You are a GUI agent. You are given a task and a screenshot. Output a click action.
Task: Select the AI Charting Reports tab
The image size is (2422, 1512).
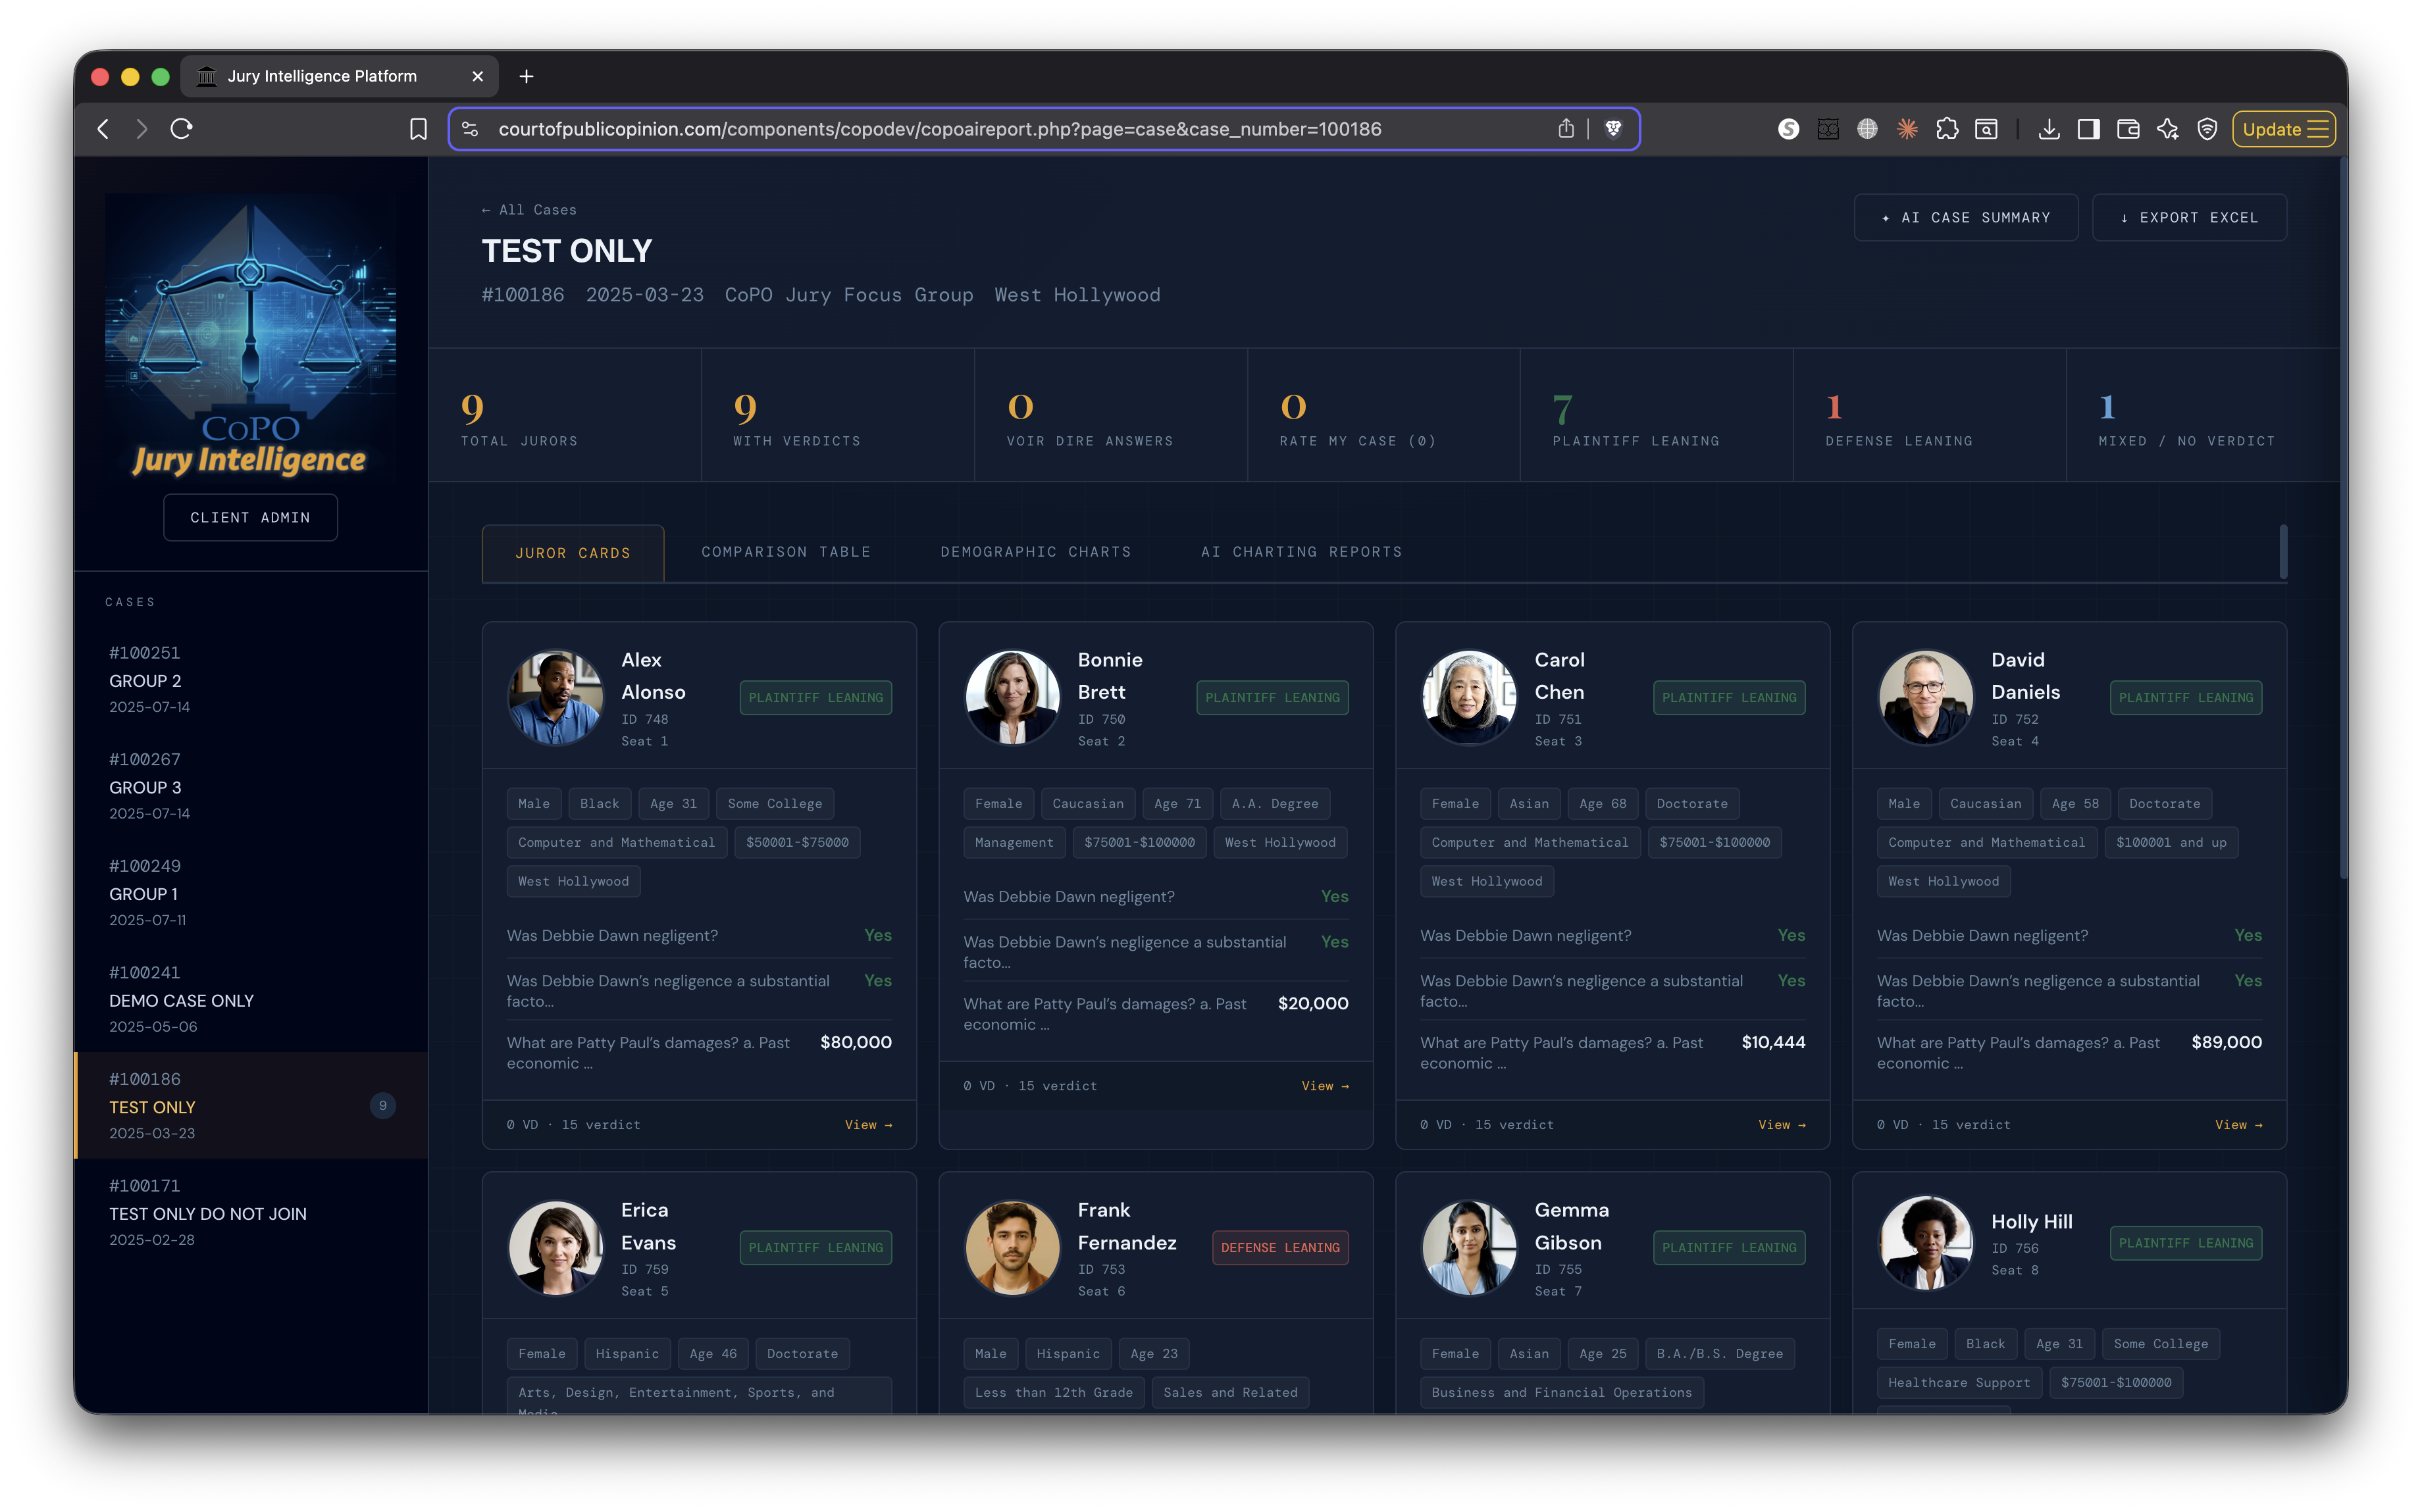pos(1301,552)
